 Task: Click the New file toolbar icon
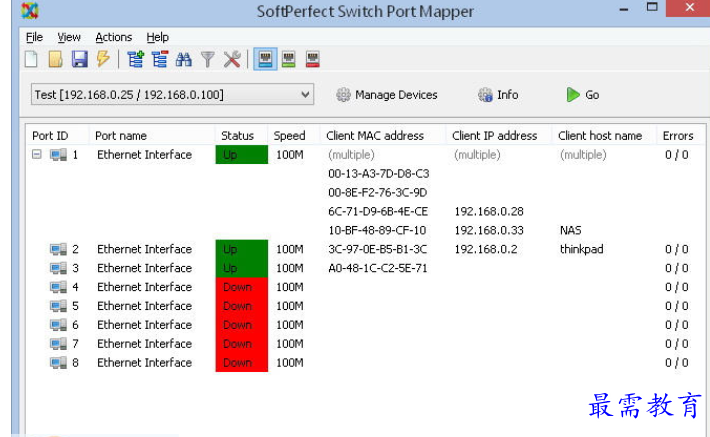pos(31,59)
